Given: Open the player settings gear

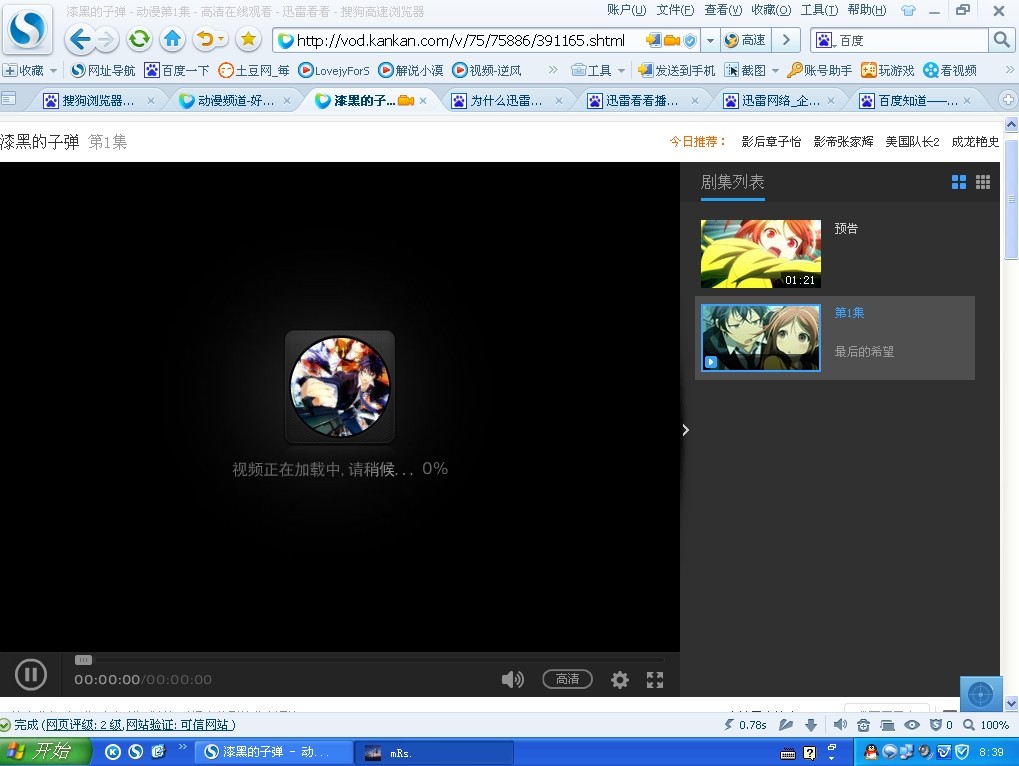Looking at the screenshot, I should pos(620,679).
